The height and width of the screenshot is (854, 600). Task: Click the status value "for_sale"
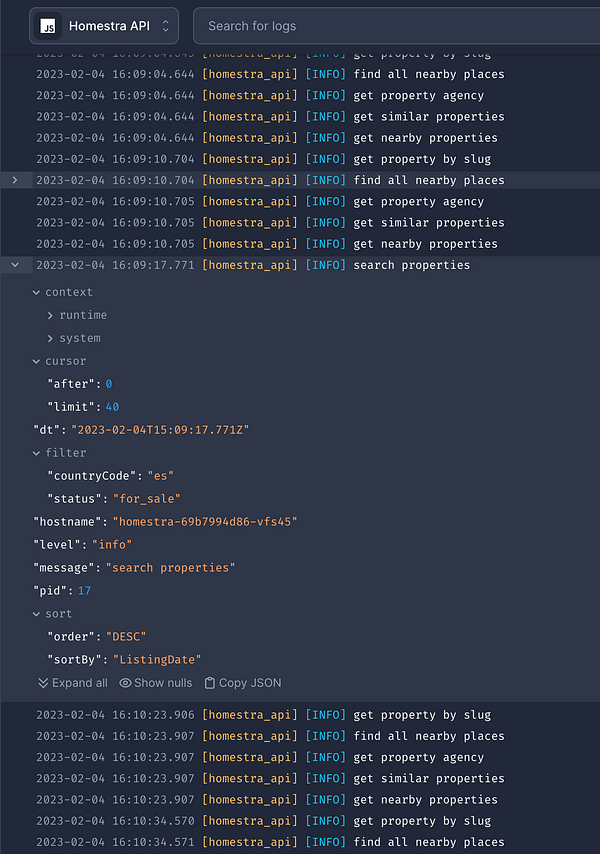pos(146,498)
